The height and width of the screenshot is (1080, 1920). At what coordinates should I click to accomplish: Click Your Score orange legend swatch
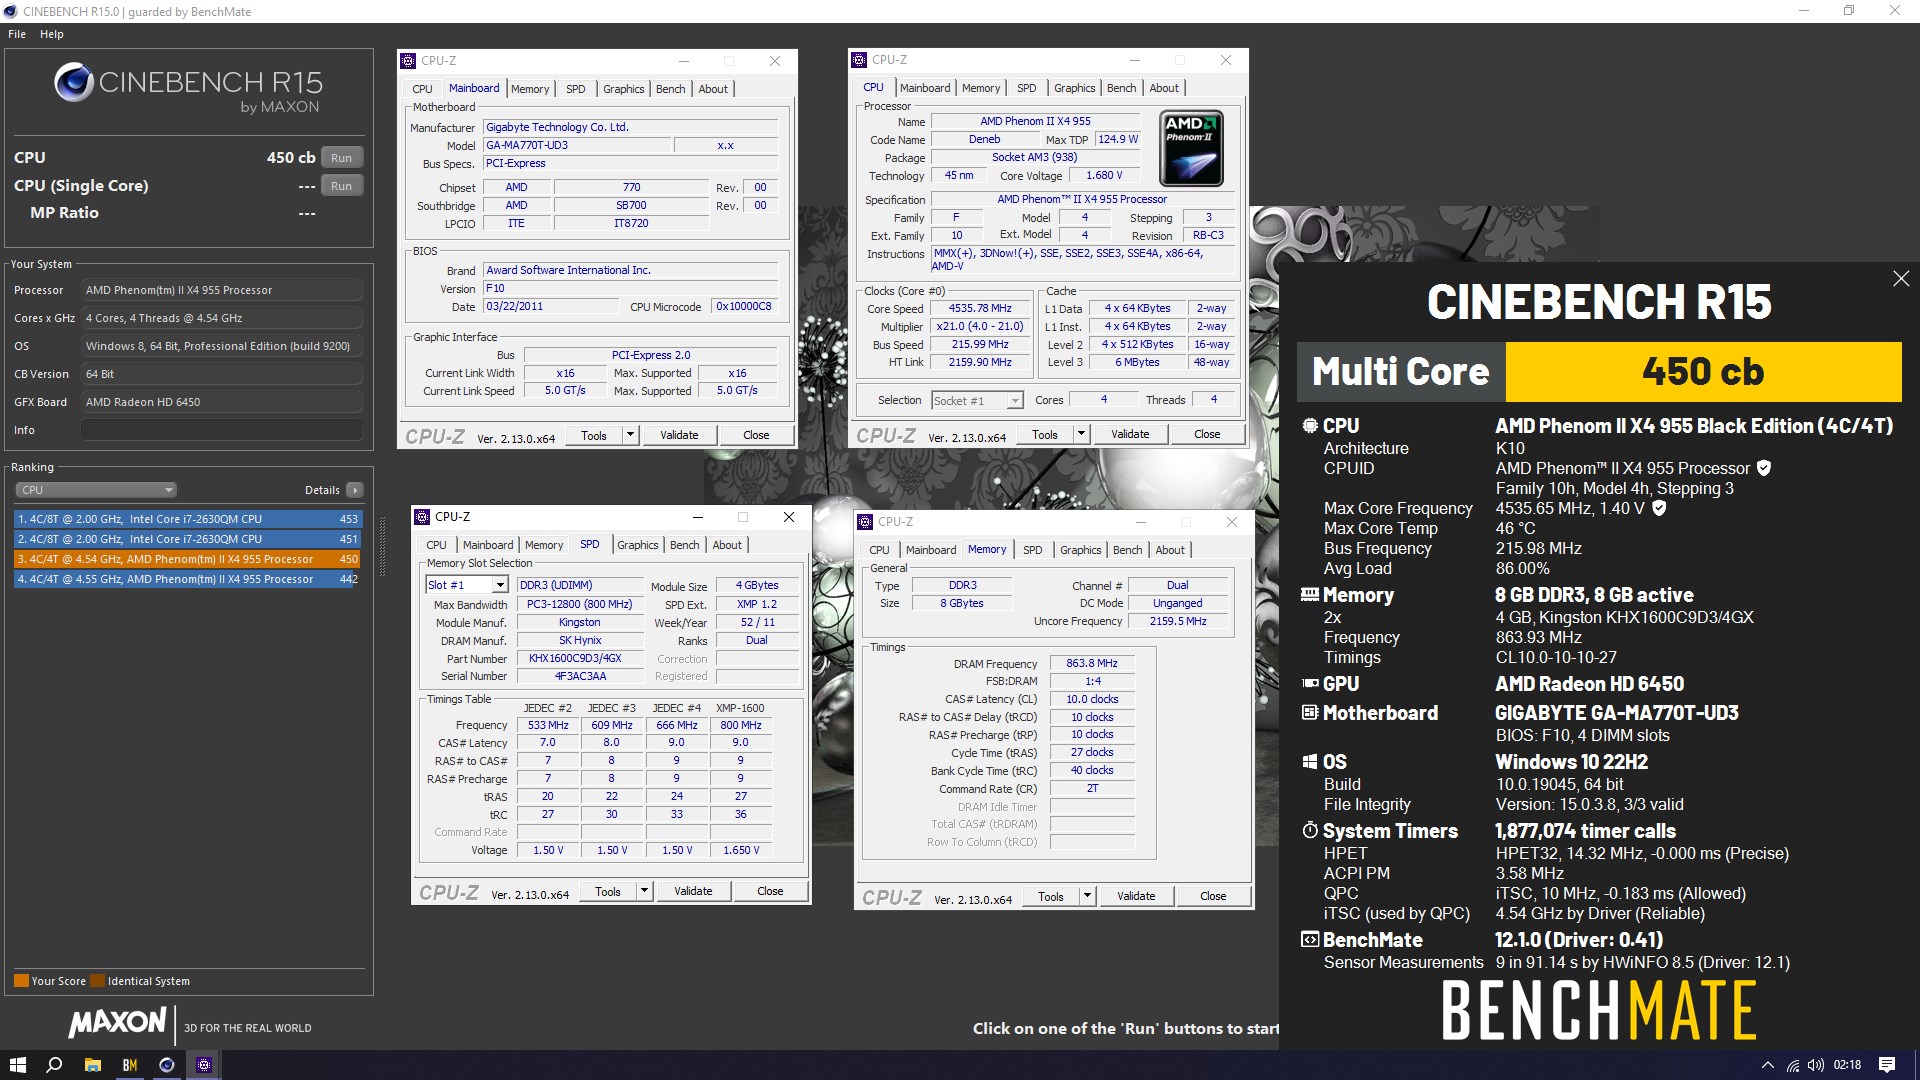pyautogui.click(x=21, y=981)
